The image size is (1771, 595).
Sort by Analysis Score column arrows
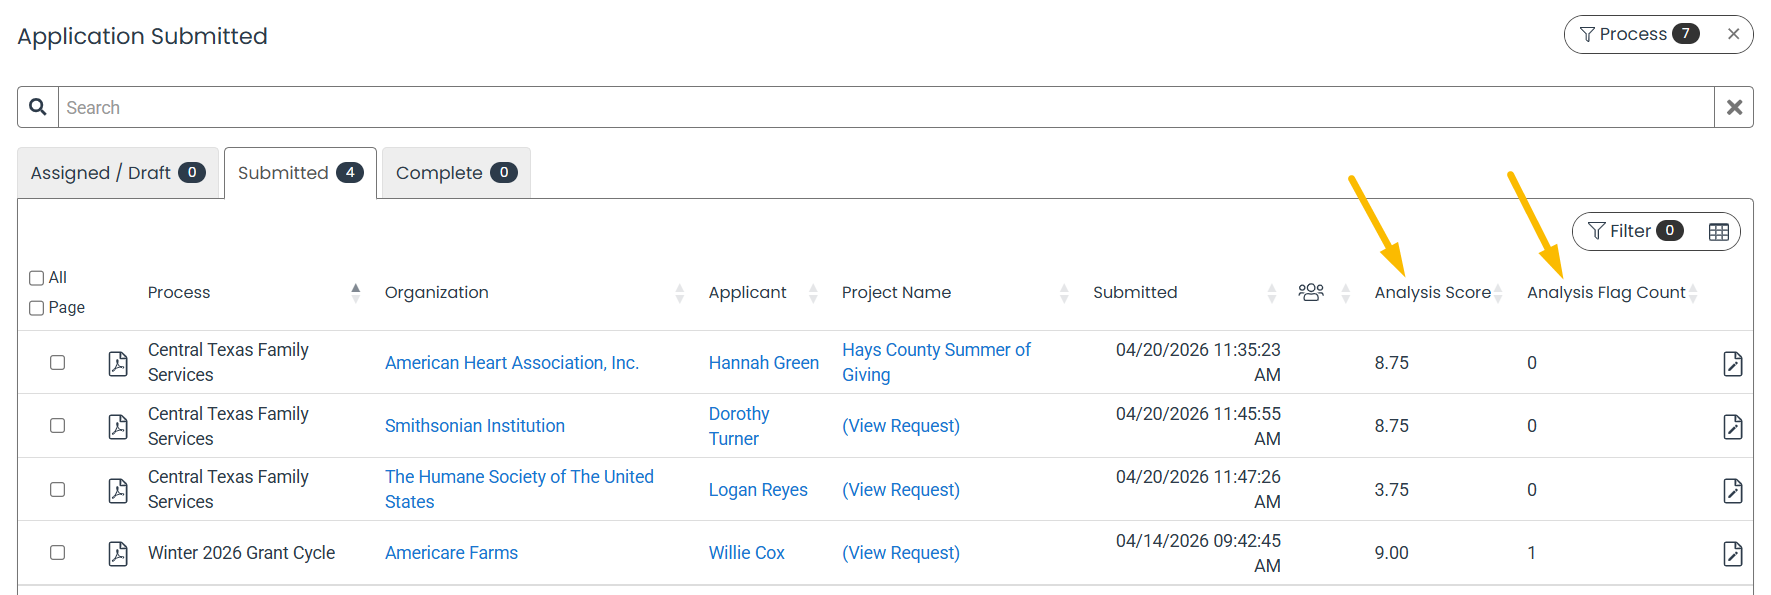point(1498,293)
